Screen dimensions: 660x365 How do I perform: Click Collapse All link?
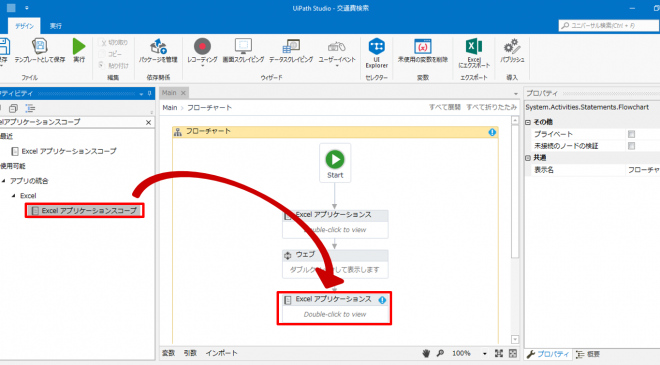491,107
